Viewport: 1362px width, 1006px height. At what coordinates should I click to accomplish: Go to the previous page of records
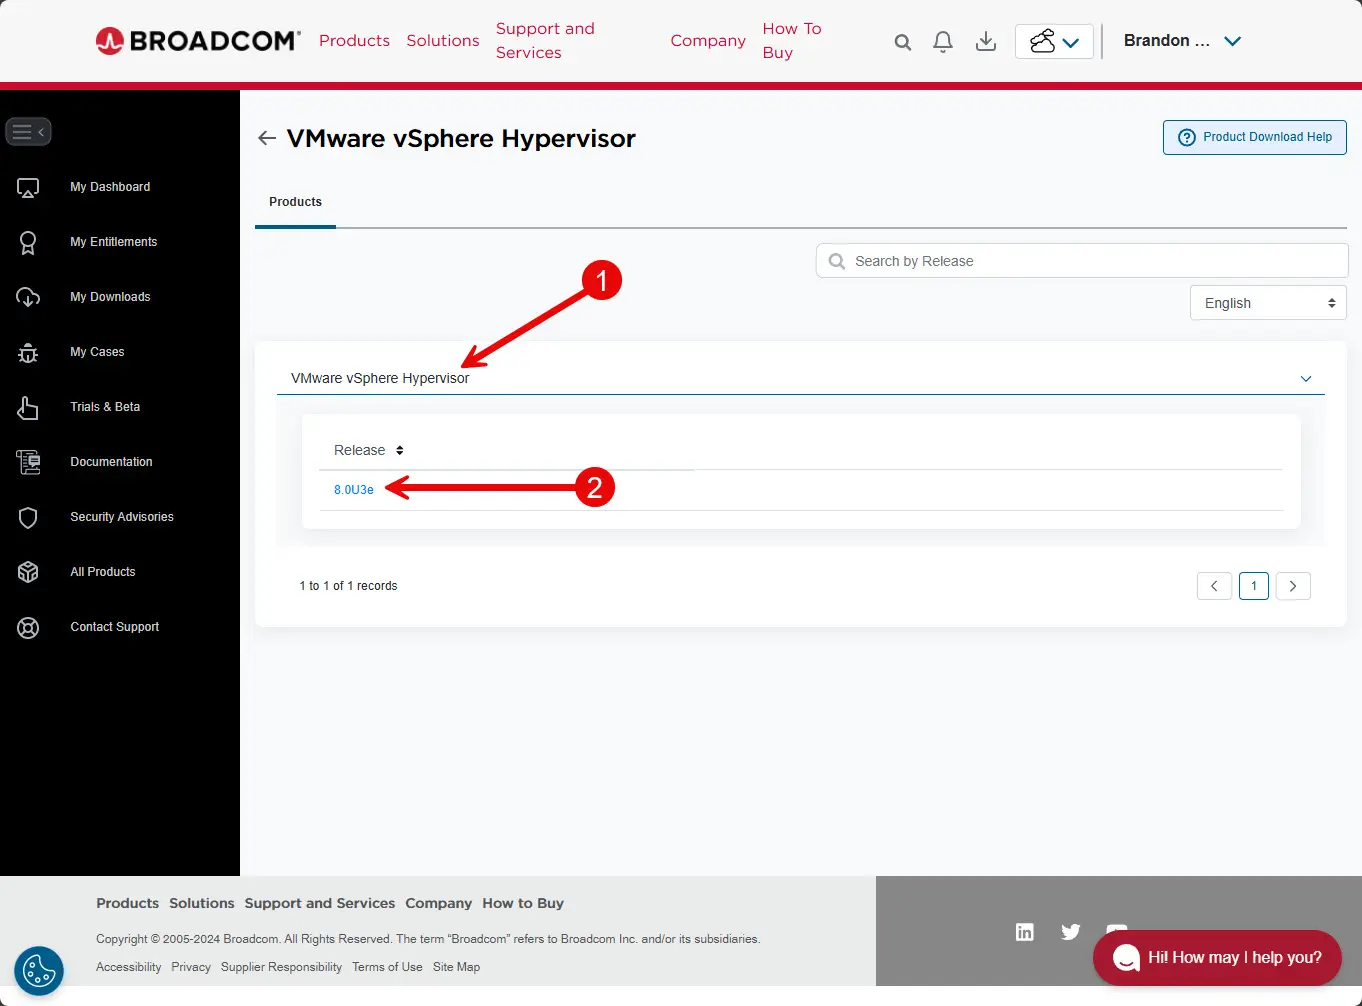click(1214, 586)
